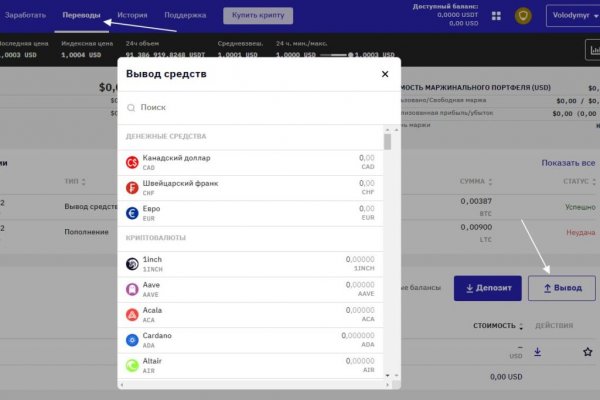Select the Acala ACA token icon

point(132,314)
